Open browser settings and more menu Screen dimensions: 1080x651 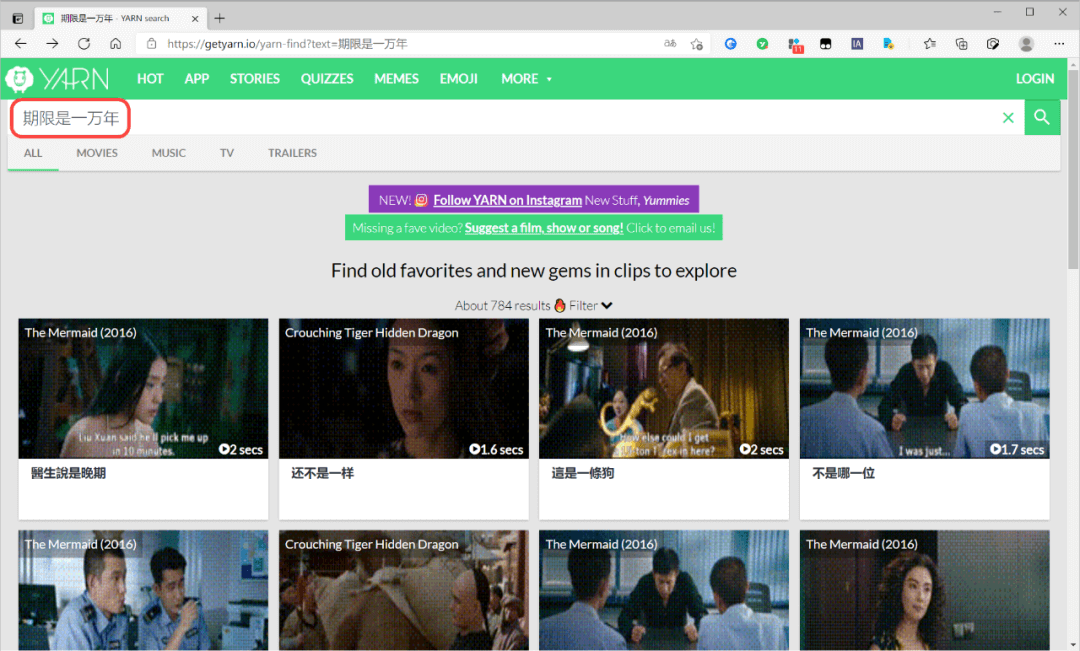click(1059, 43)
